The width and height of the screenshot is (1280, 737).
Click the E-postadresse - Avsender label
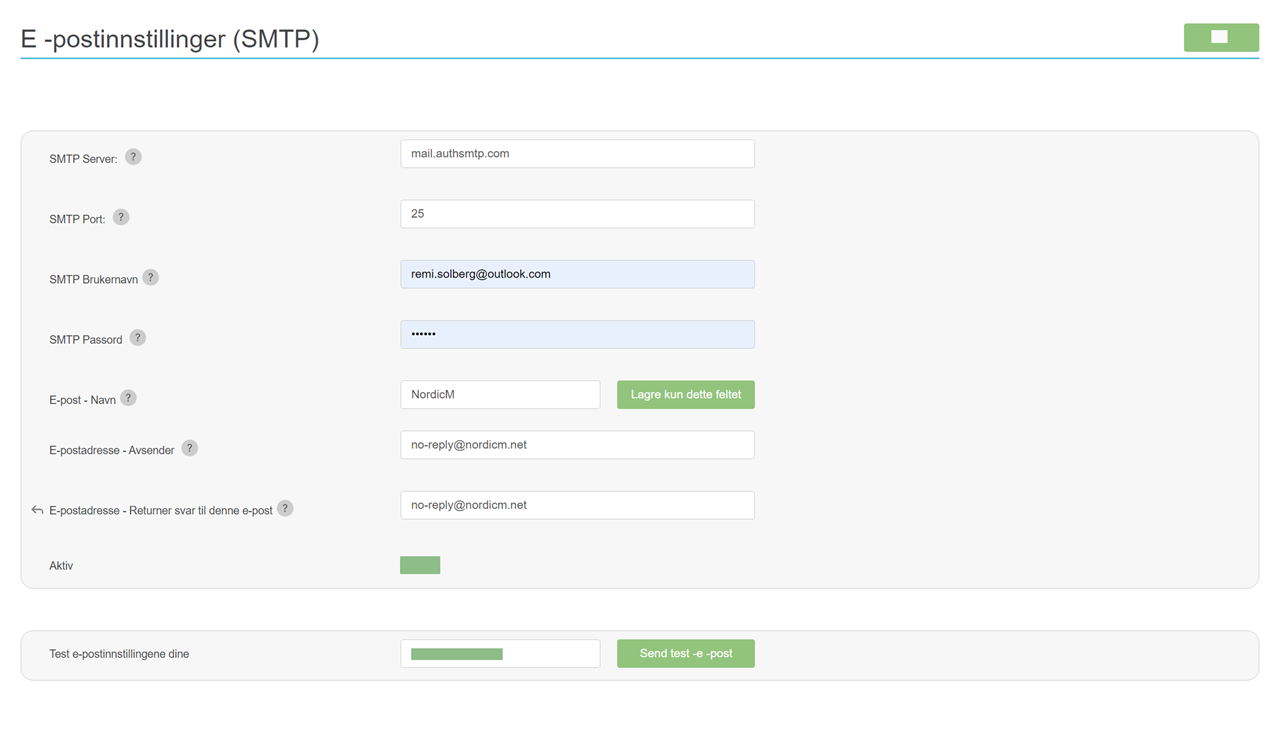point(112,450)
